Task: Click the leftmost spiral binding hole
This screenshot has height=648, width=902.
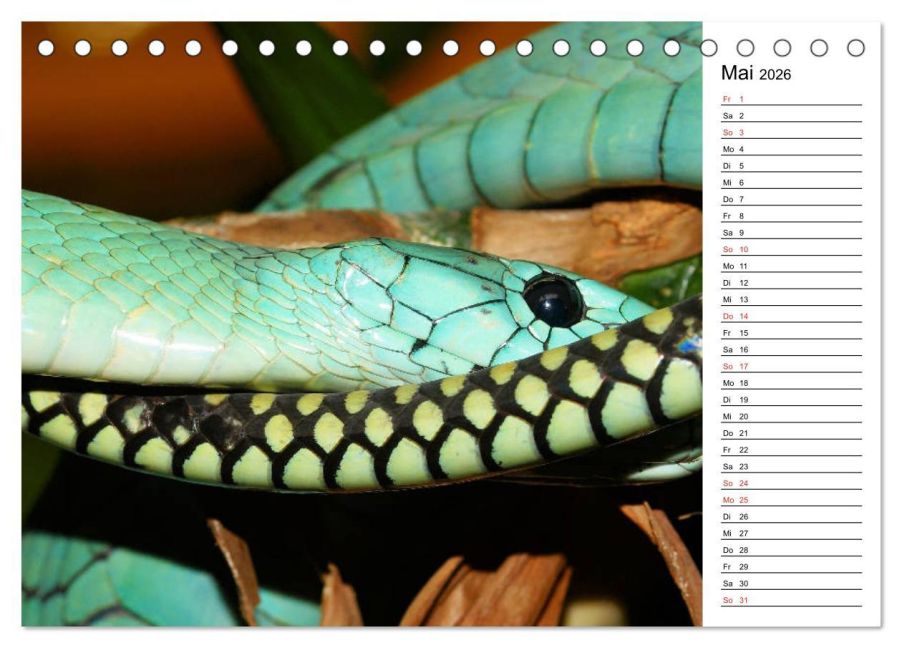Action: point(46,48)
